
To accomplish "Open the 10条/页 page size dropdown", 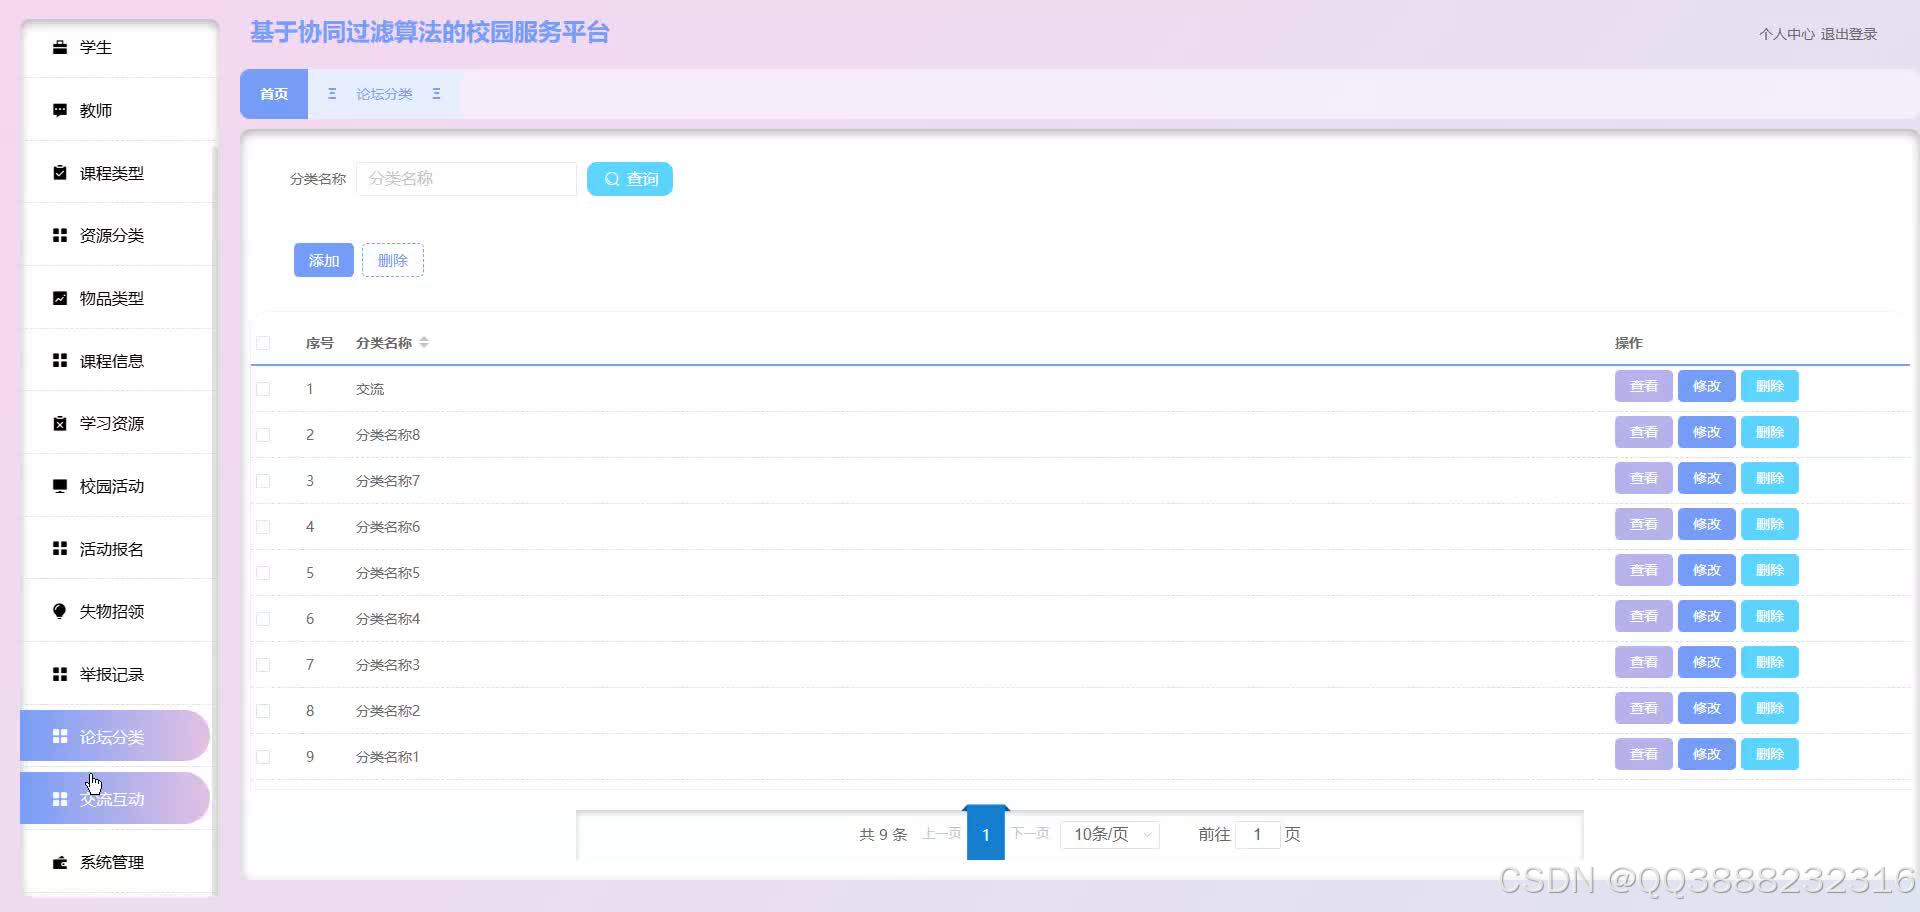I will tap(1111, 834).
